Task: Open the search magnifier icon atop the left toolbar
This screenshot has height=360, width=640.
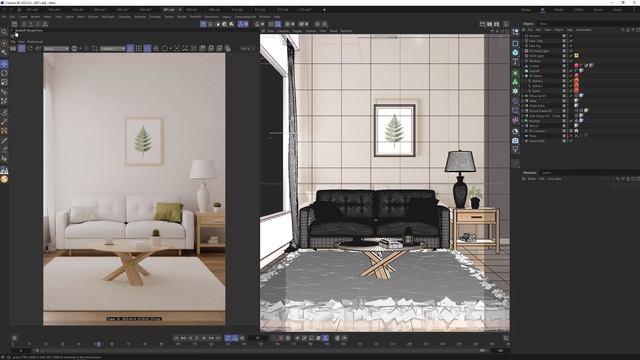Action: 4,32
